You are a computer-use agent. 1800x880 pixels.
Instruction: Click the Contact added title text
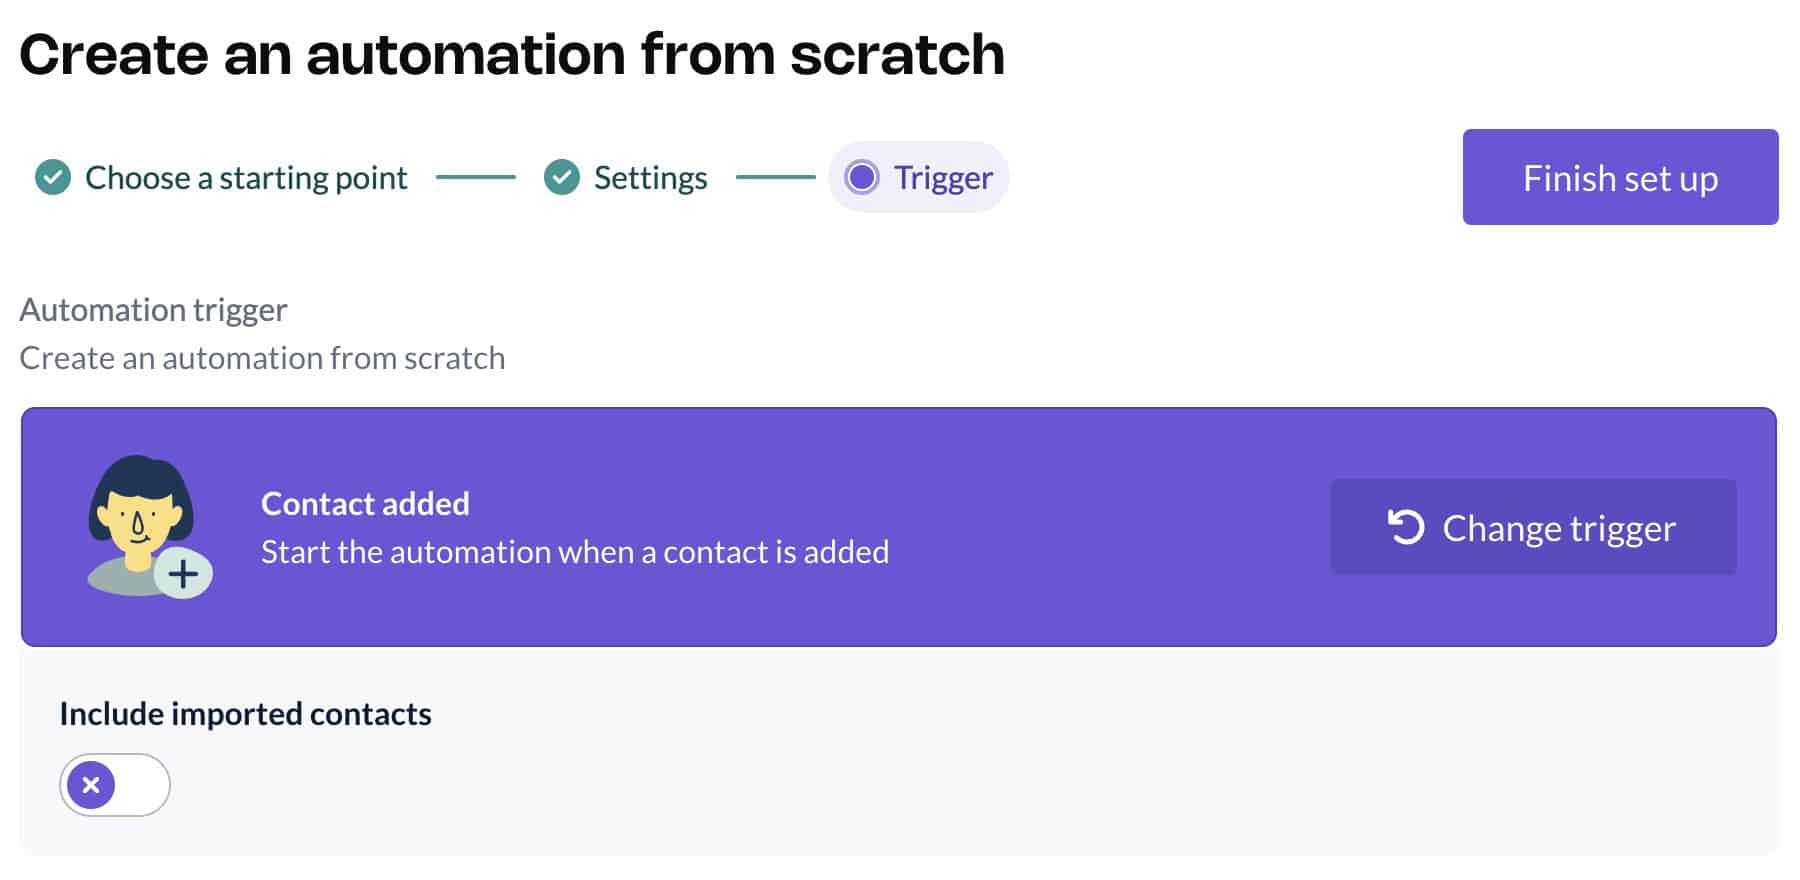coord(365,503)
